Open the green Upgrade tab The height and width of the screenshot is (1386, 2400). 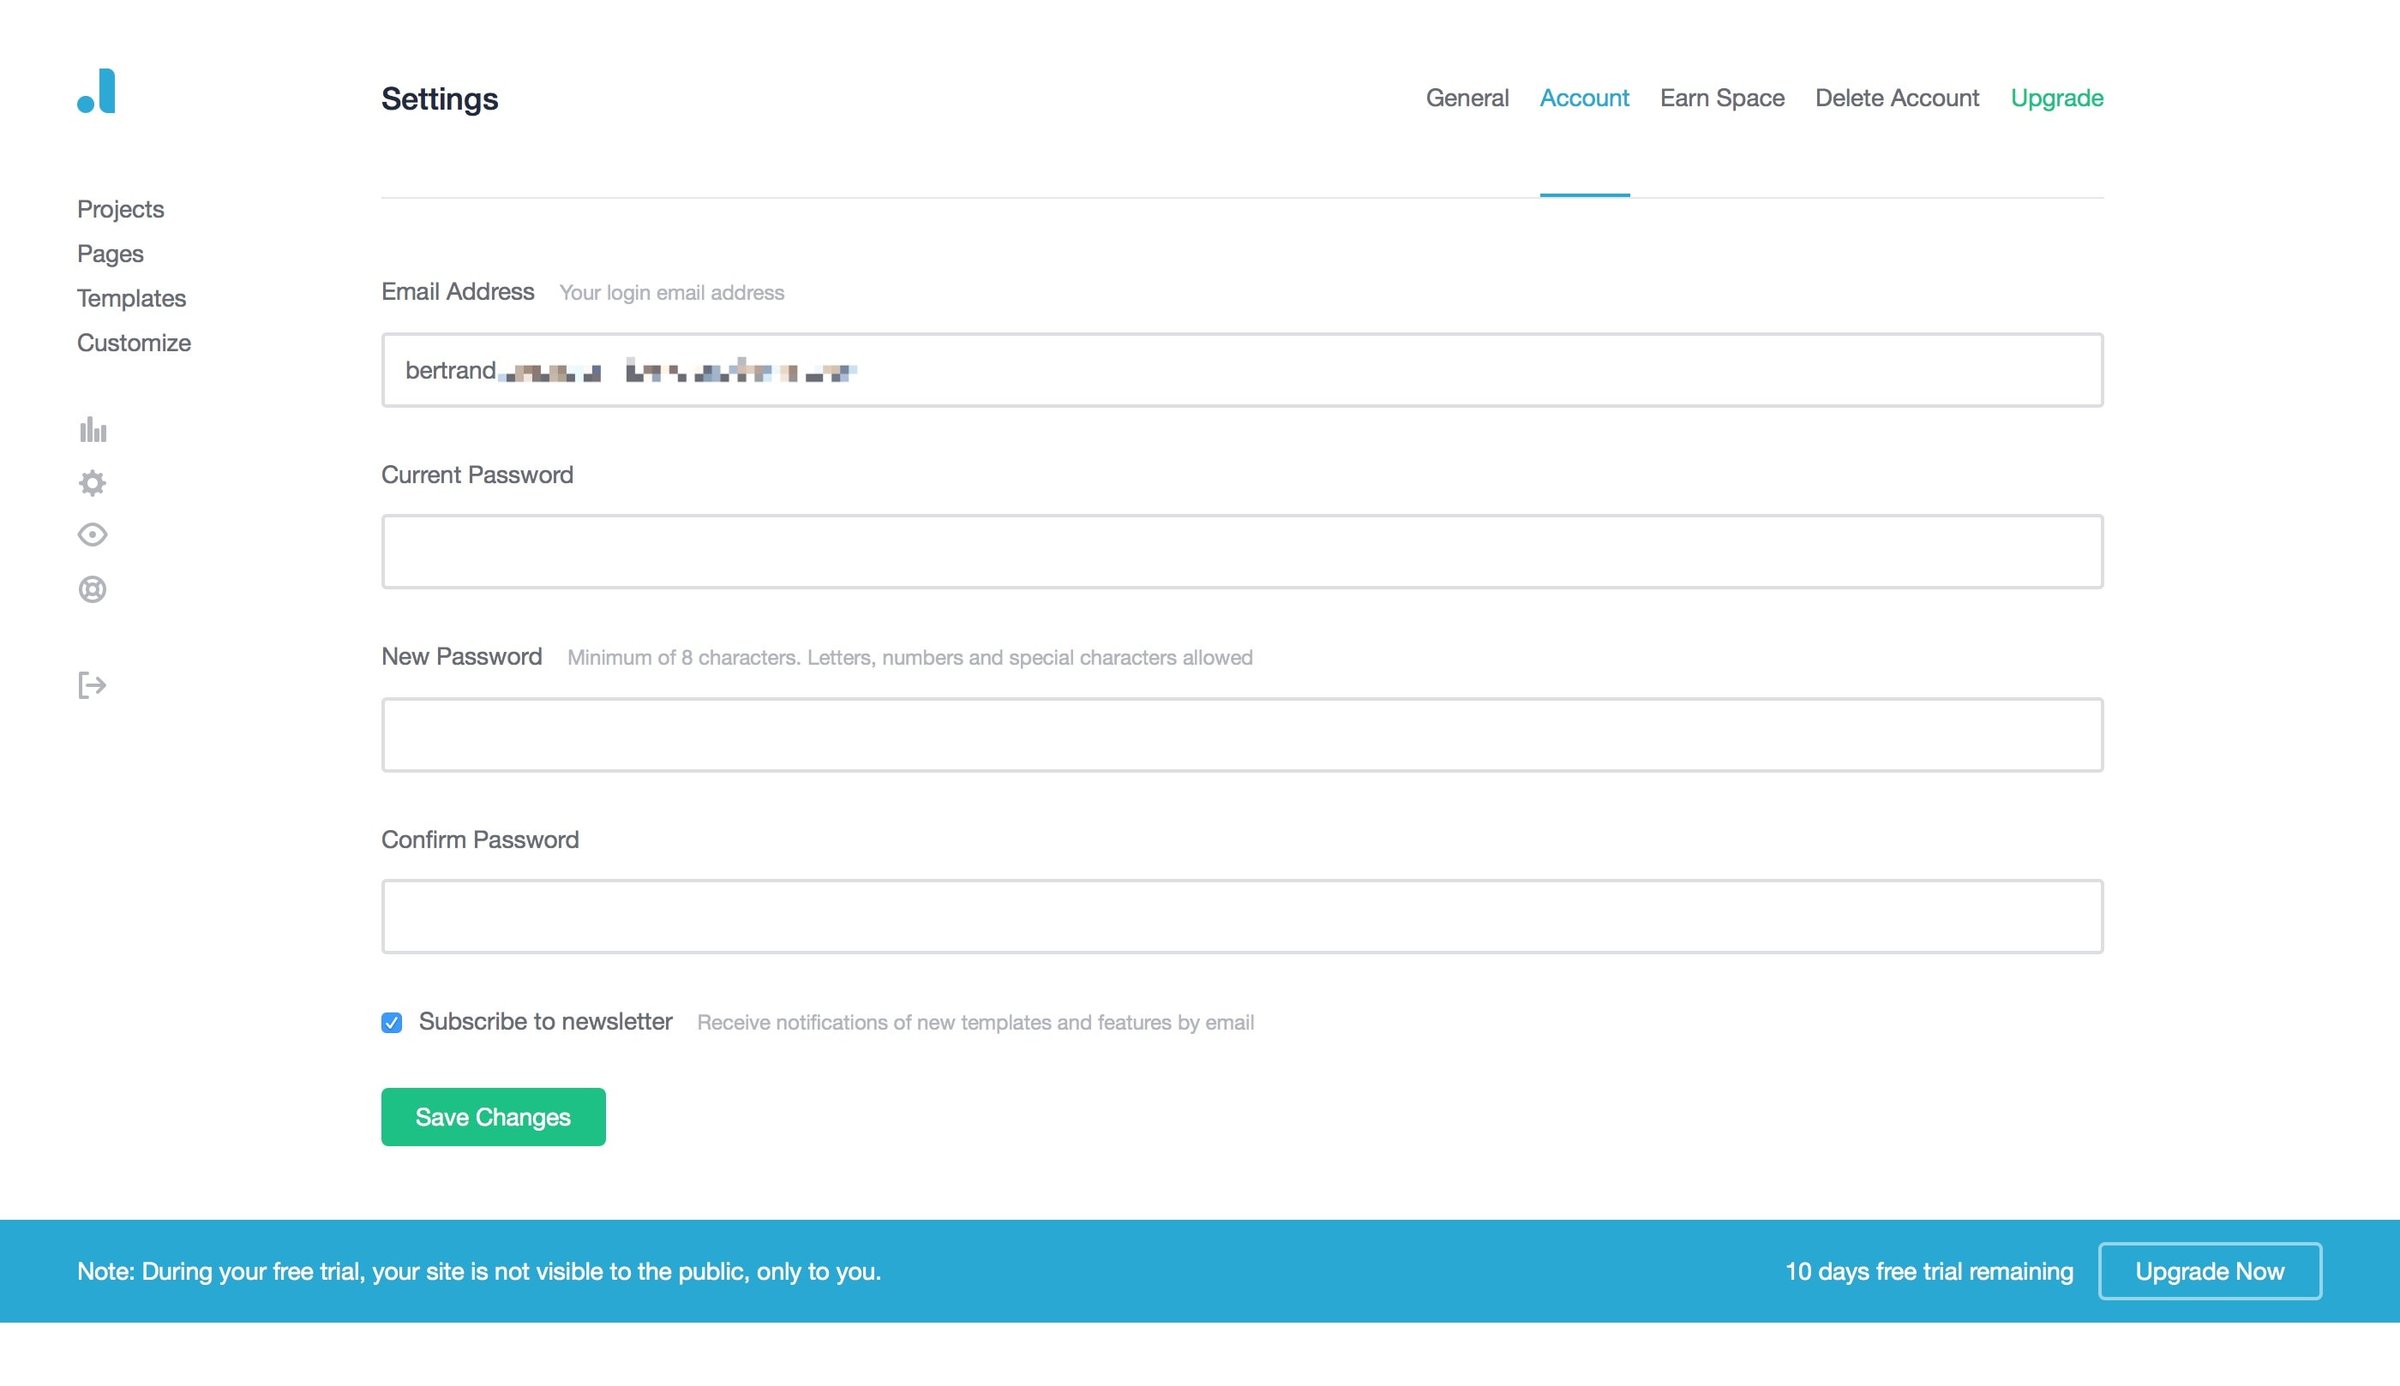click(x=2057, y=98)
